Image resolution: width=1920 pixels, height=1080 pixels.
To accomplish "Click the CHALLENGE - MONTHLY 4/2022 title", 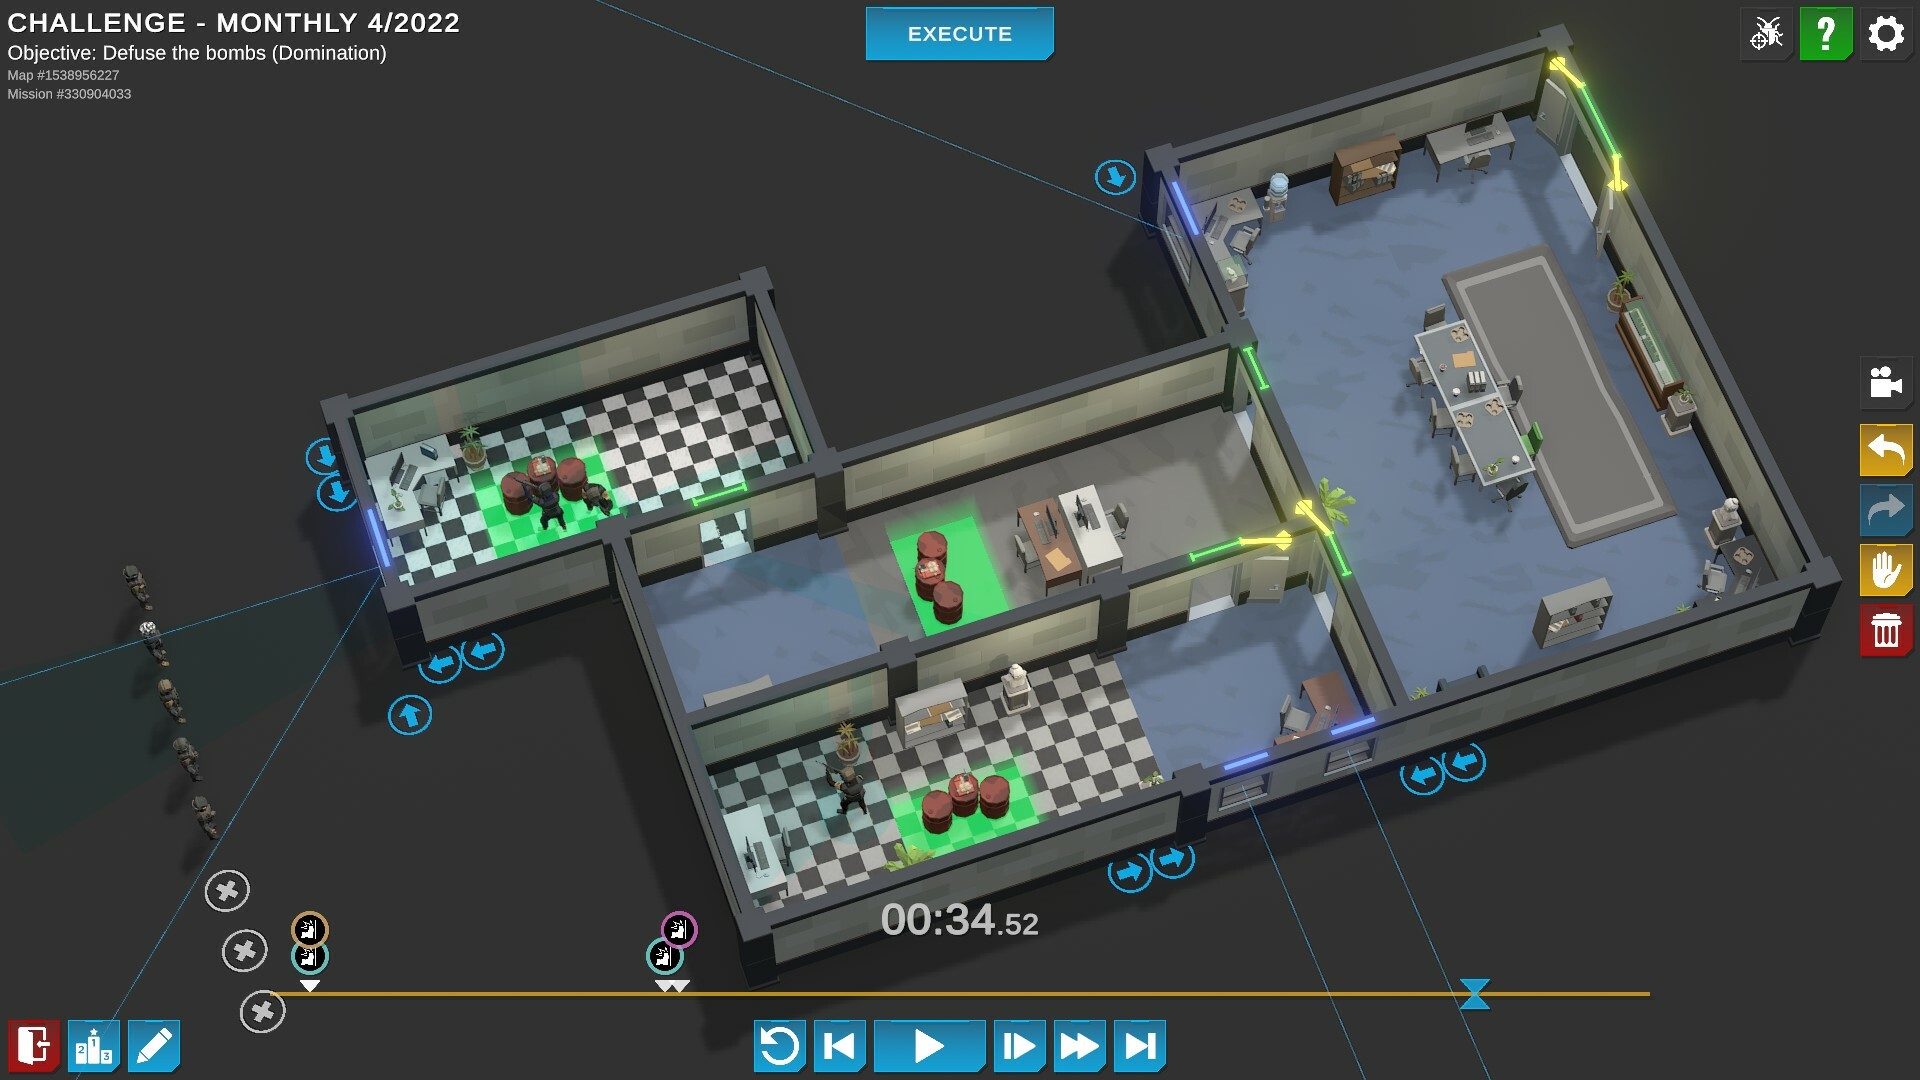I will click(x=233, y=22).
